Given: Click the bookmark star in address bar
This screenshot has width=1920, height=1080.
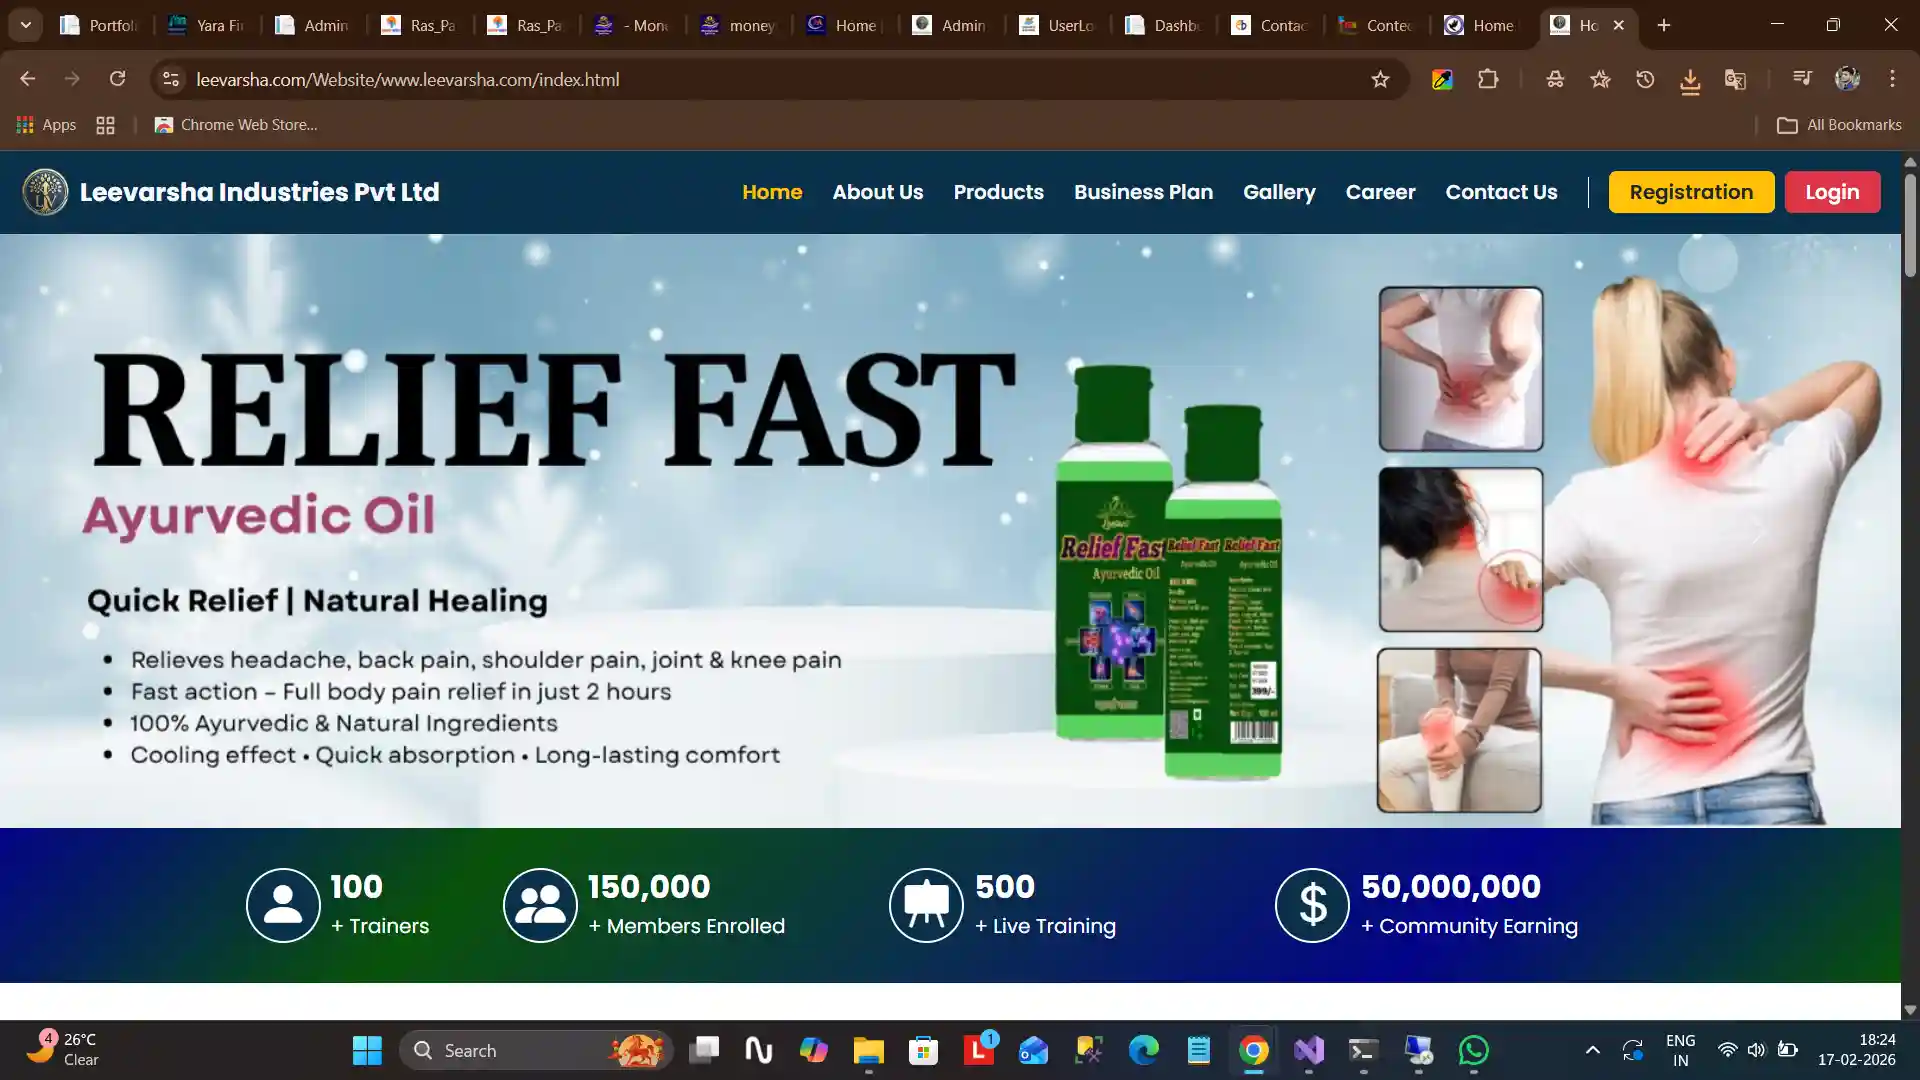Looking at the screenshot, I should 1380,79.
